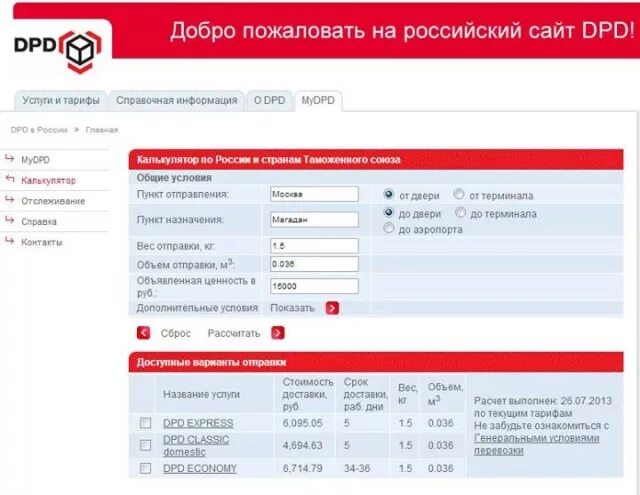Click the Сброс reset button text
The width and height of the screenshot is (640, 495).
pos(176,333)
